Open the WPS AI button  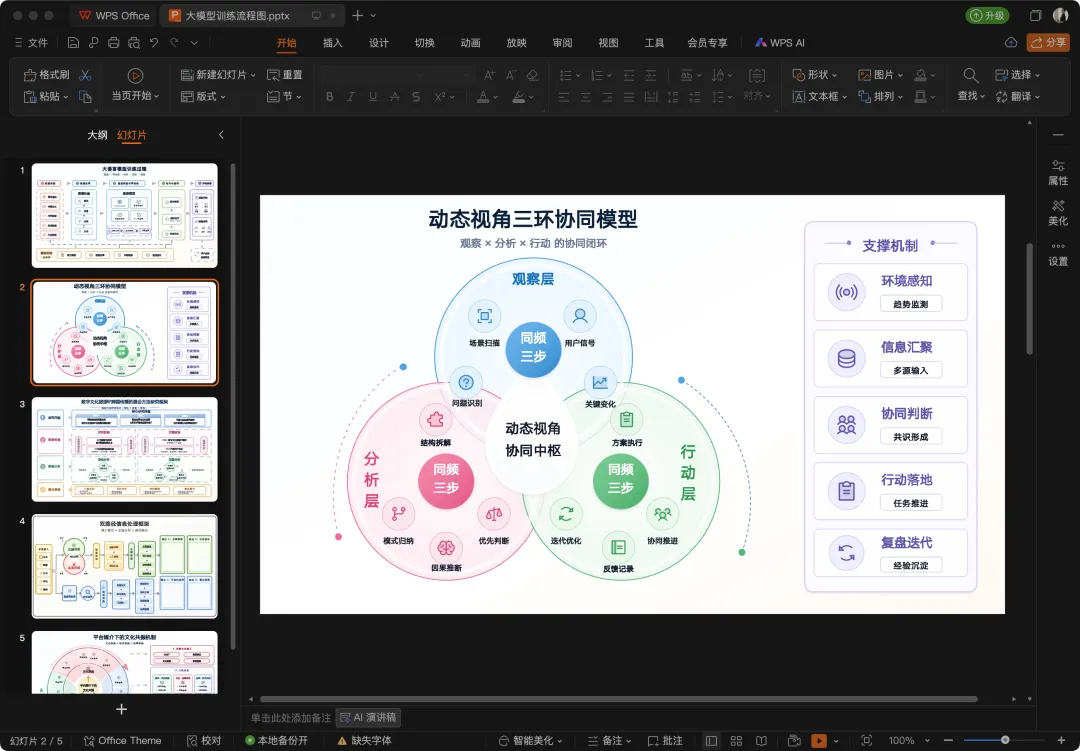pos(780,43)
